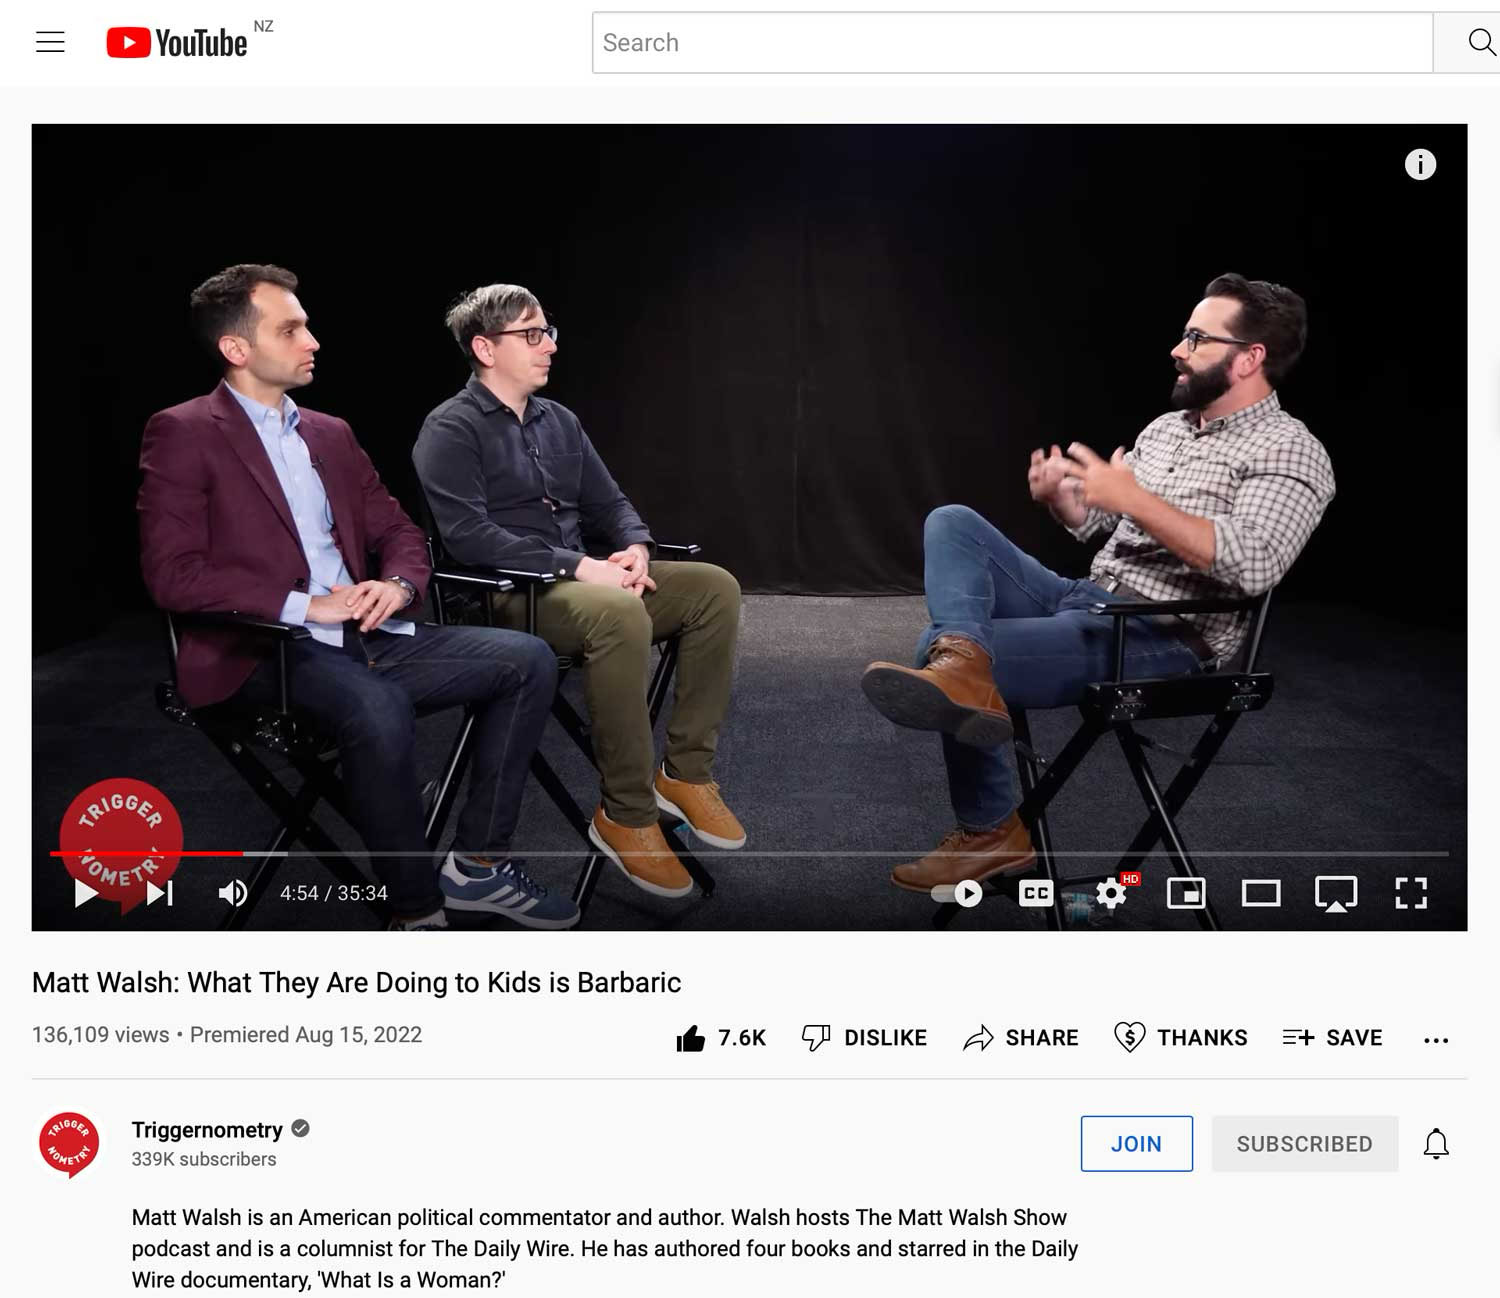Enter full screen mode
Image resolution: width=1500 pixels, height=1298 pixels.
coord(1410,893)
